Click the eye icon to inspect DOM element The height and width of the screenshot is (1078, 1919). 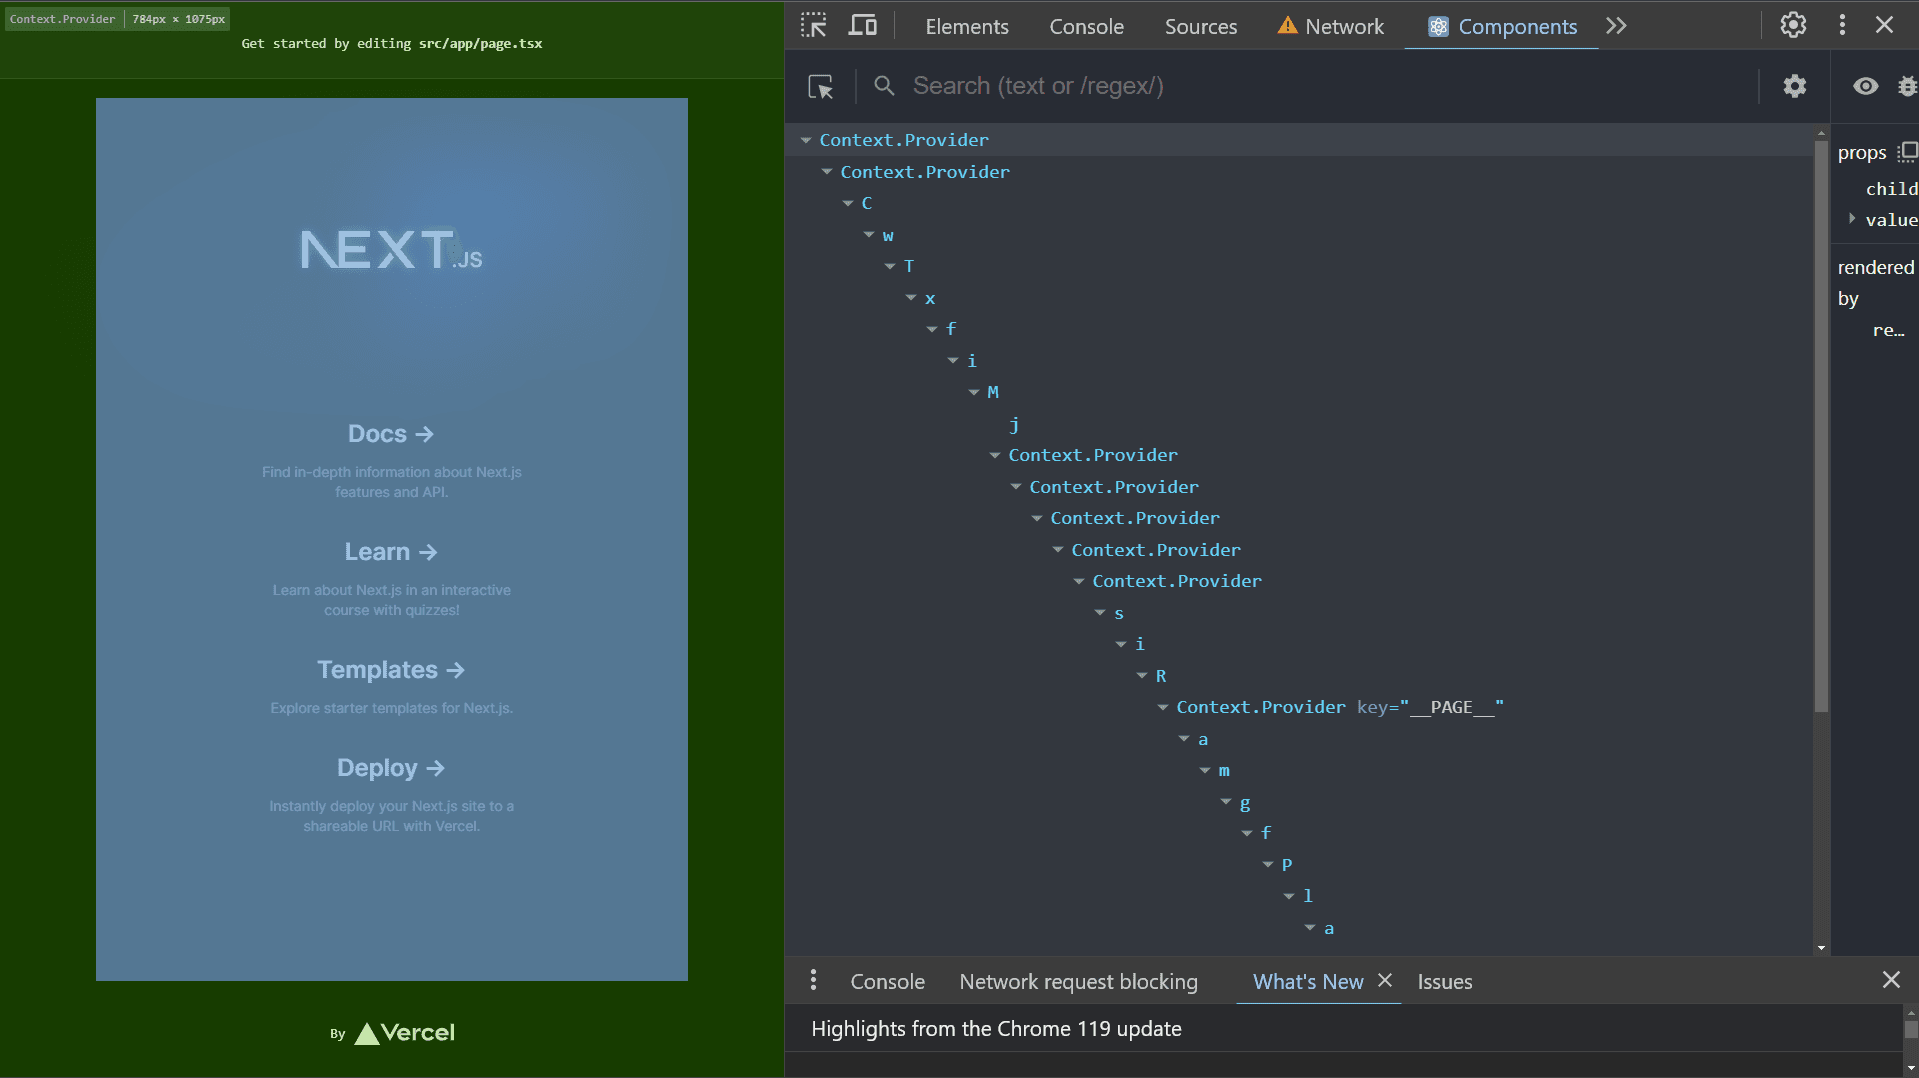coord(1865,87)
